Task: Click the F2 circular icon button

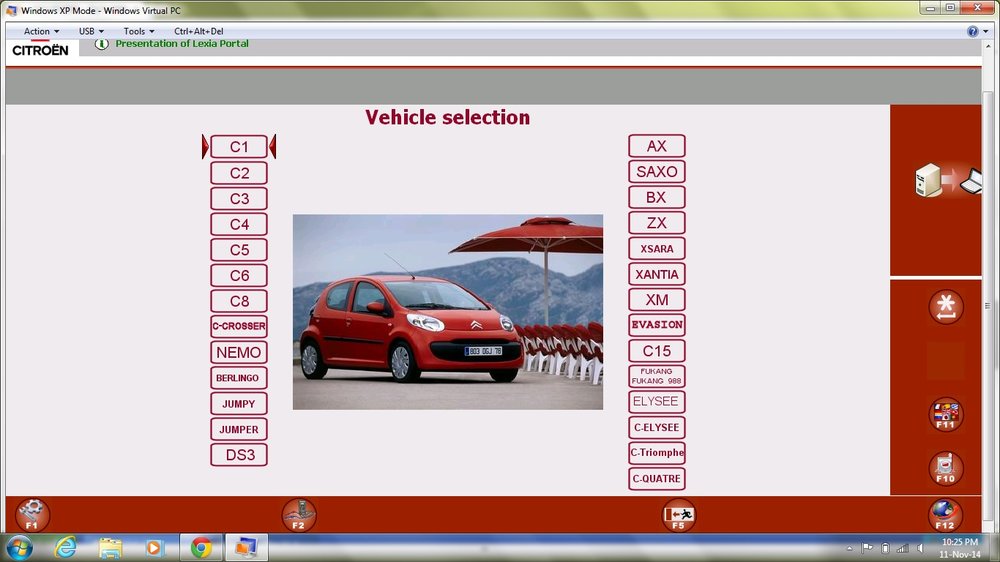Action: point(298,515)
